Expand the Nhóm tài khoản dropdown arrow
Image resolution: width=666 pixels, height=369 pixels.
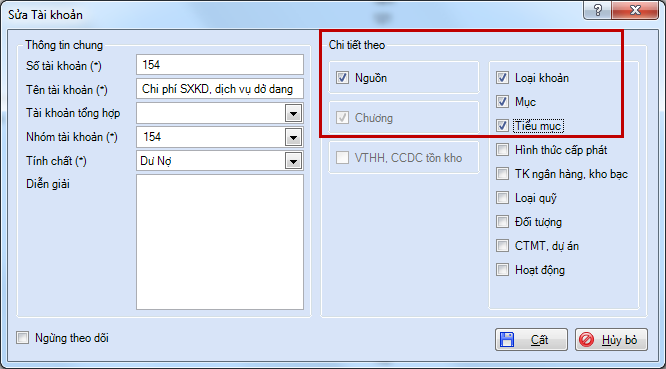click(x=293, y=137)
